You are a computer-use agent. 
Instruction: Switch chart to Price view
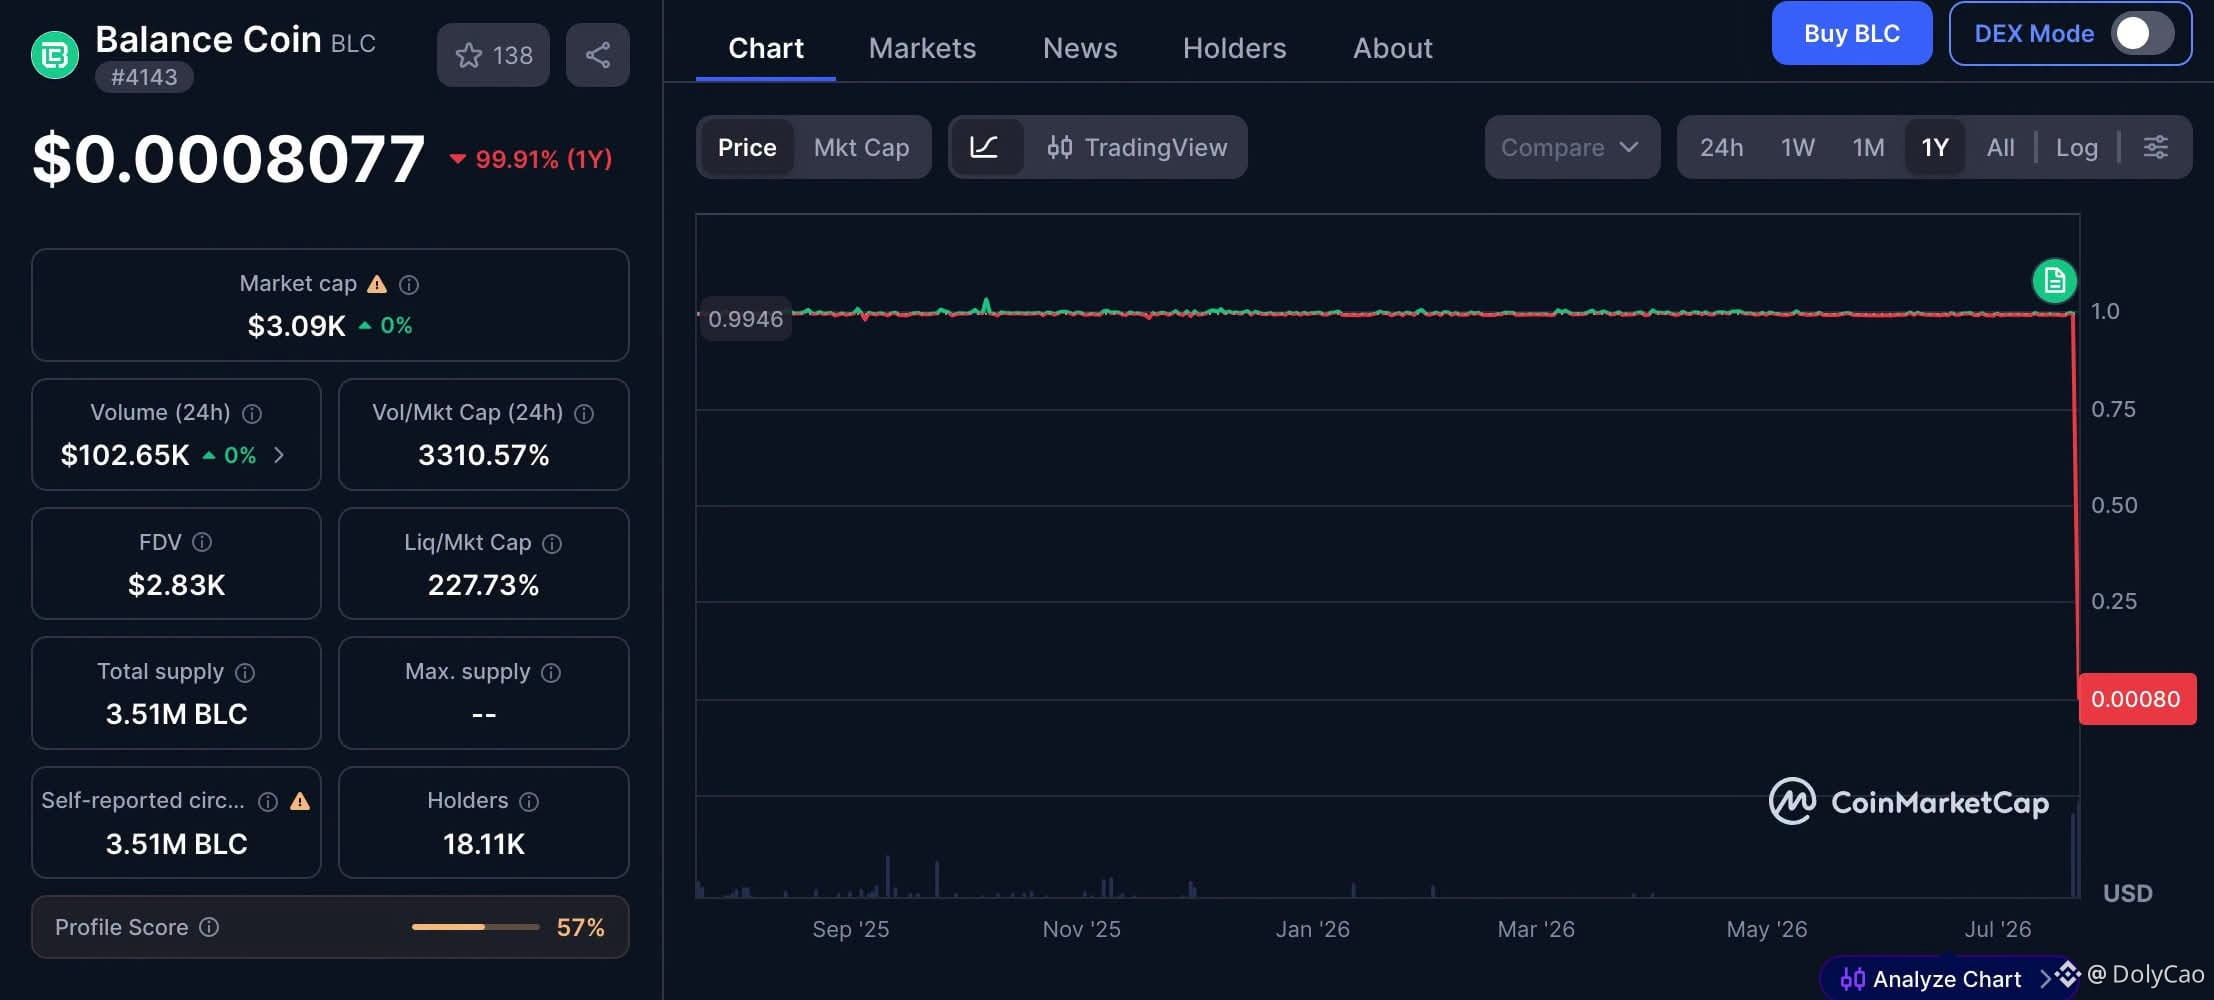click(747, 147)
